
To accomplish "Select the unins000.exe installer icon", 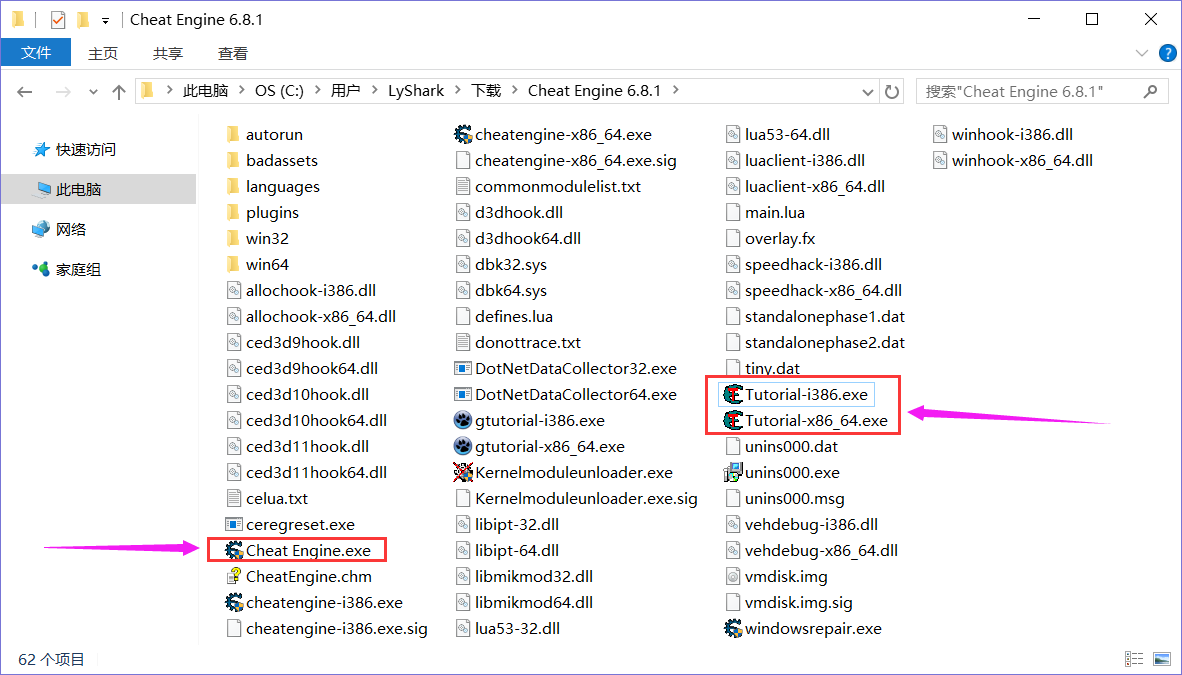I will point(733,472).
